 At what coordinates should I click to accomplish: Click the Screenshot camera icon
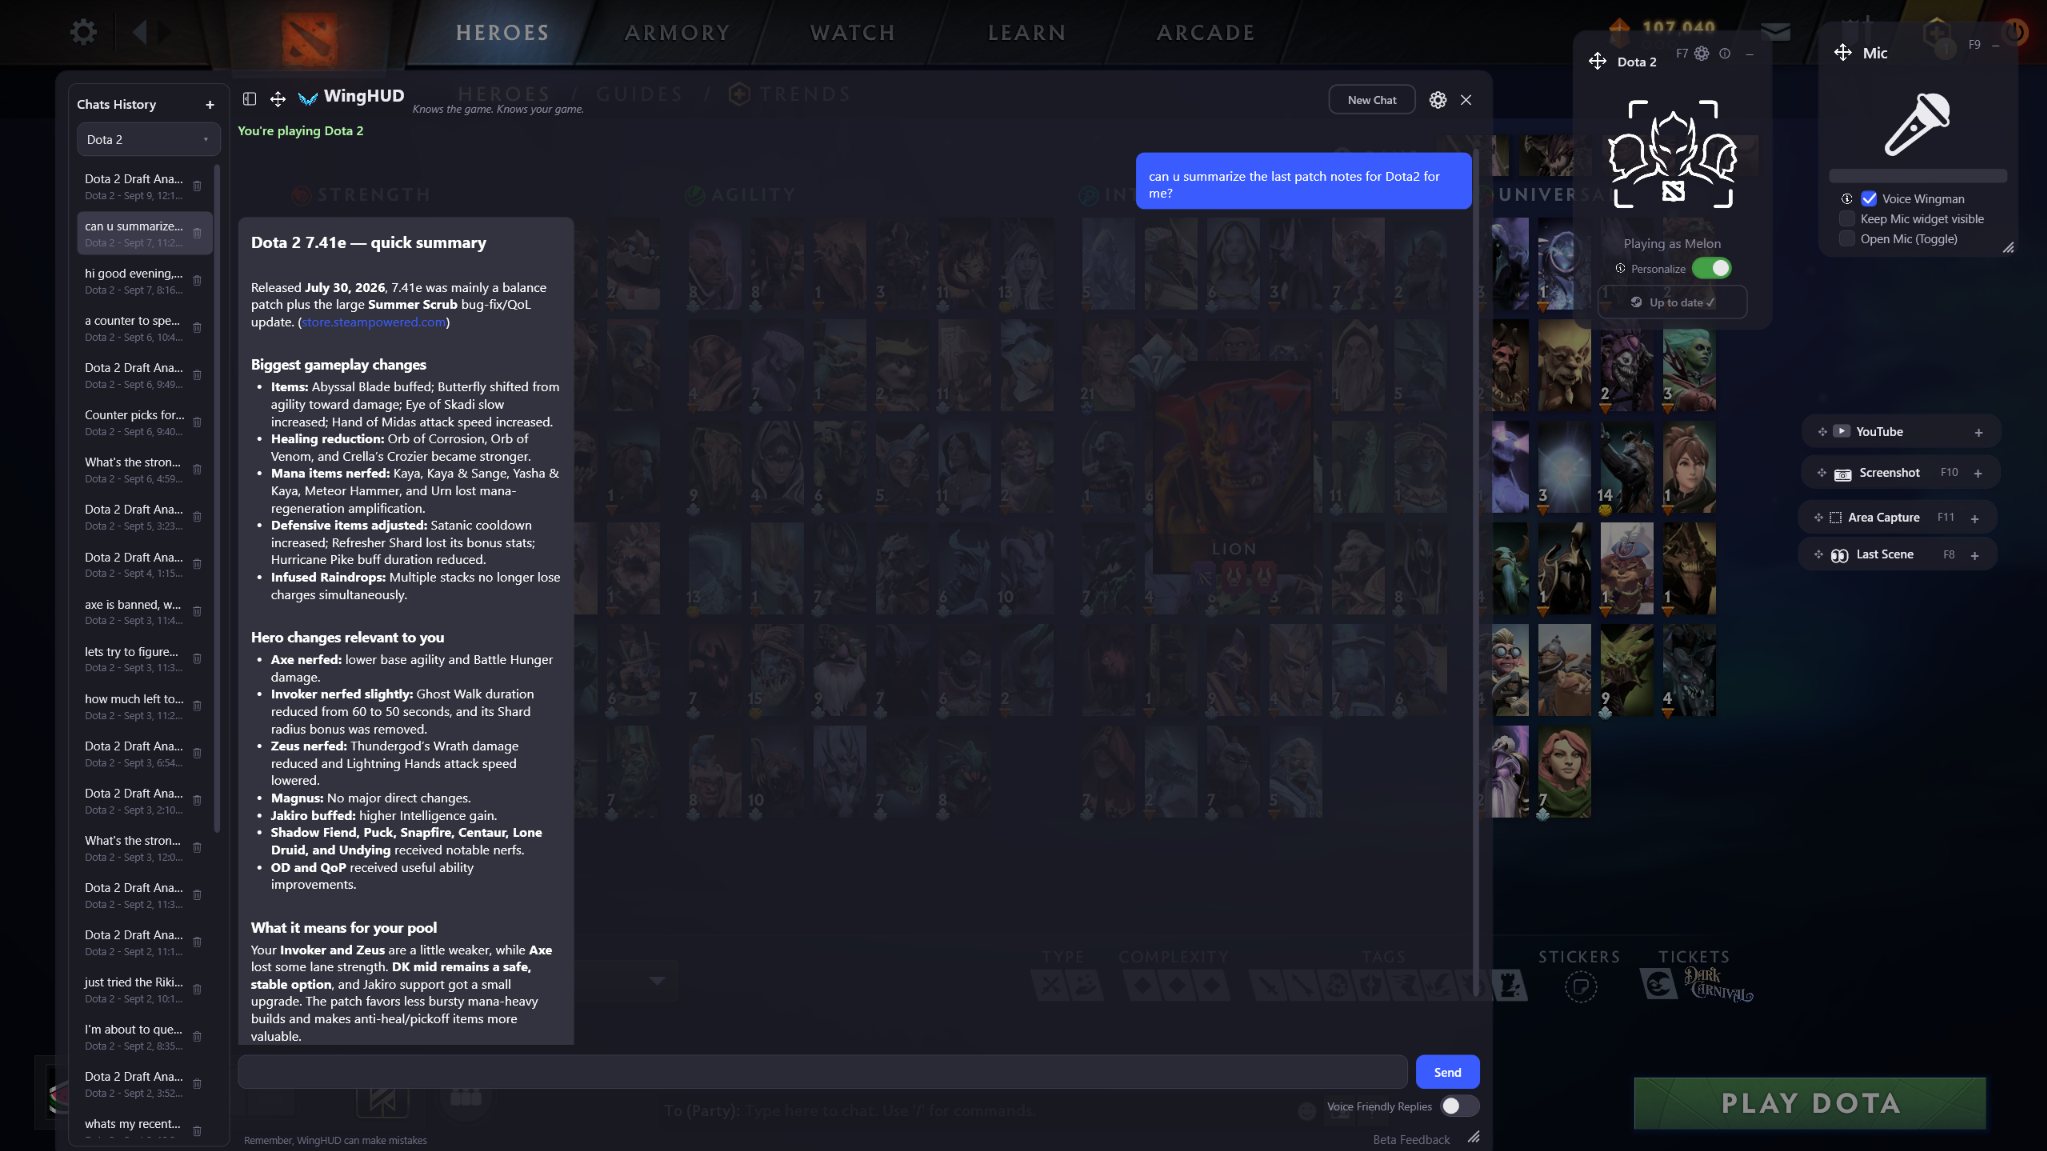click(1843, 473)
